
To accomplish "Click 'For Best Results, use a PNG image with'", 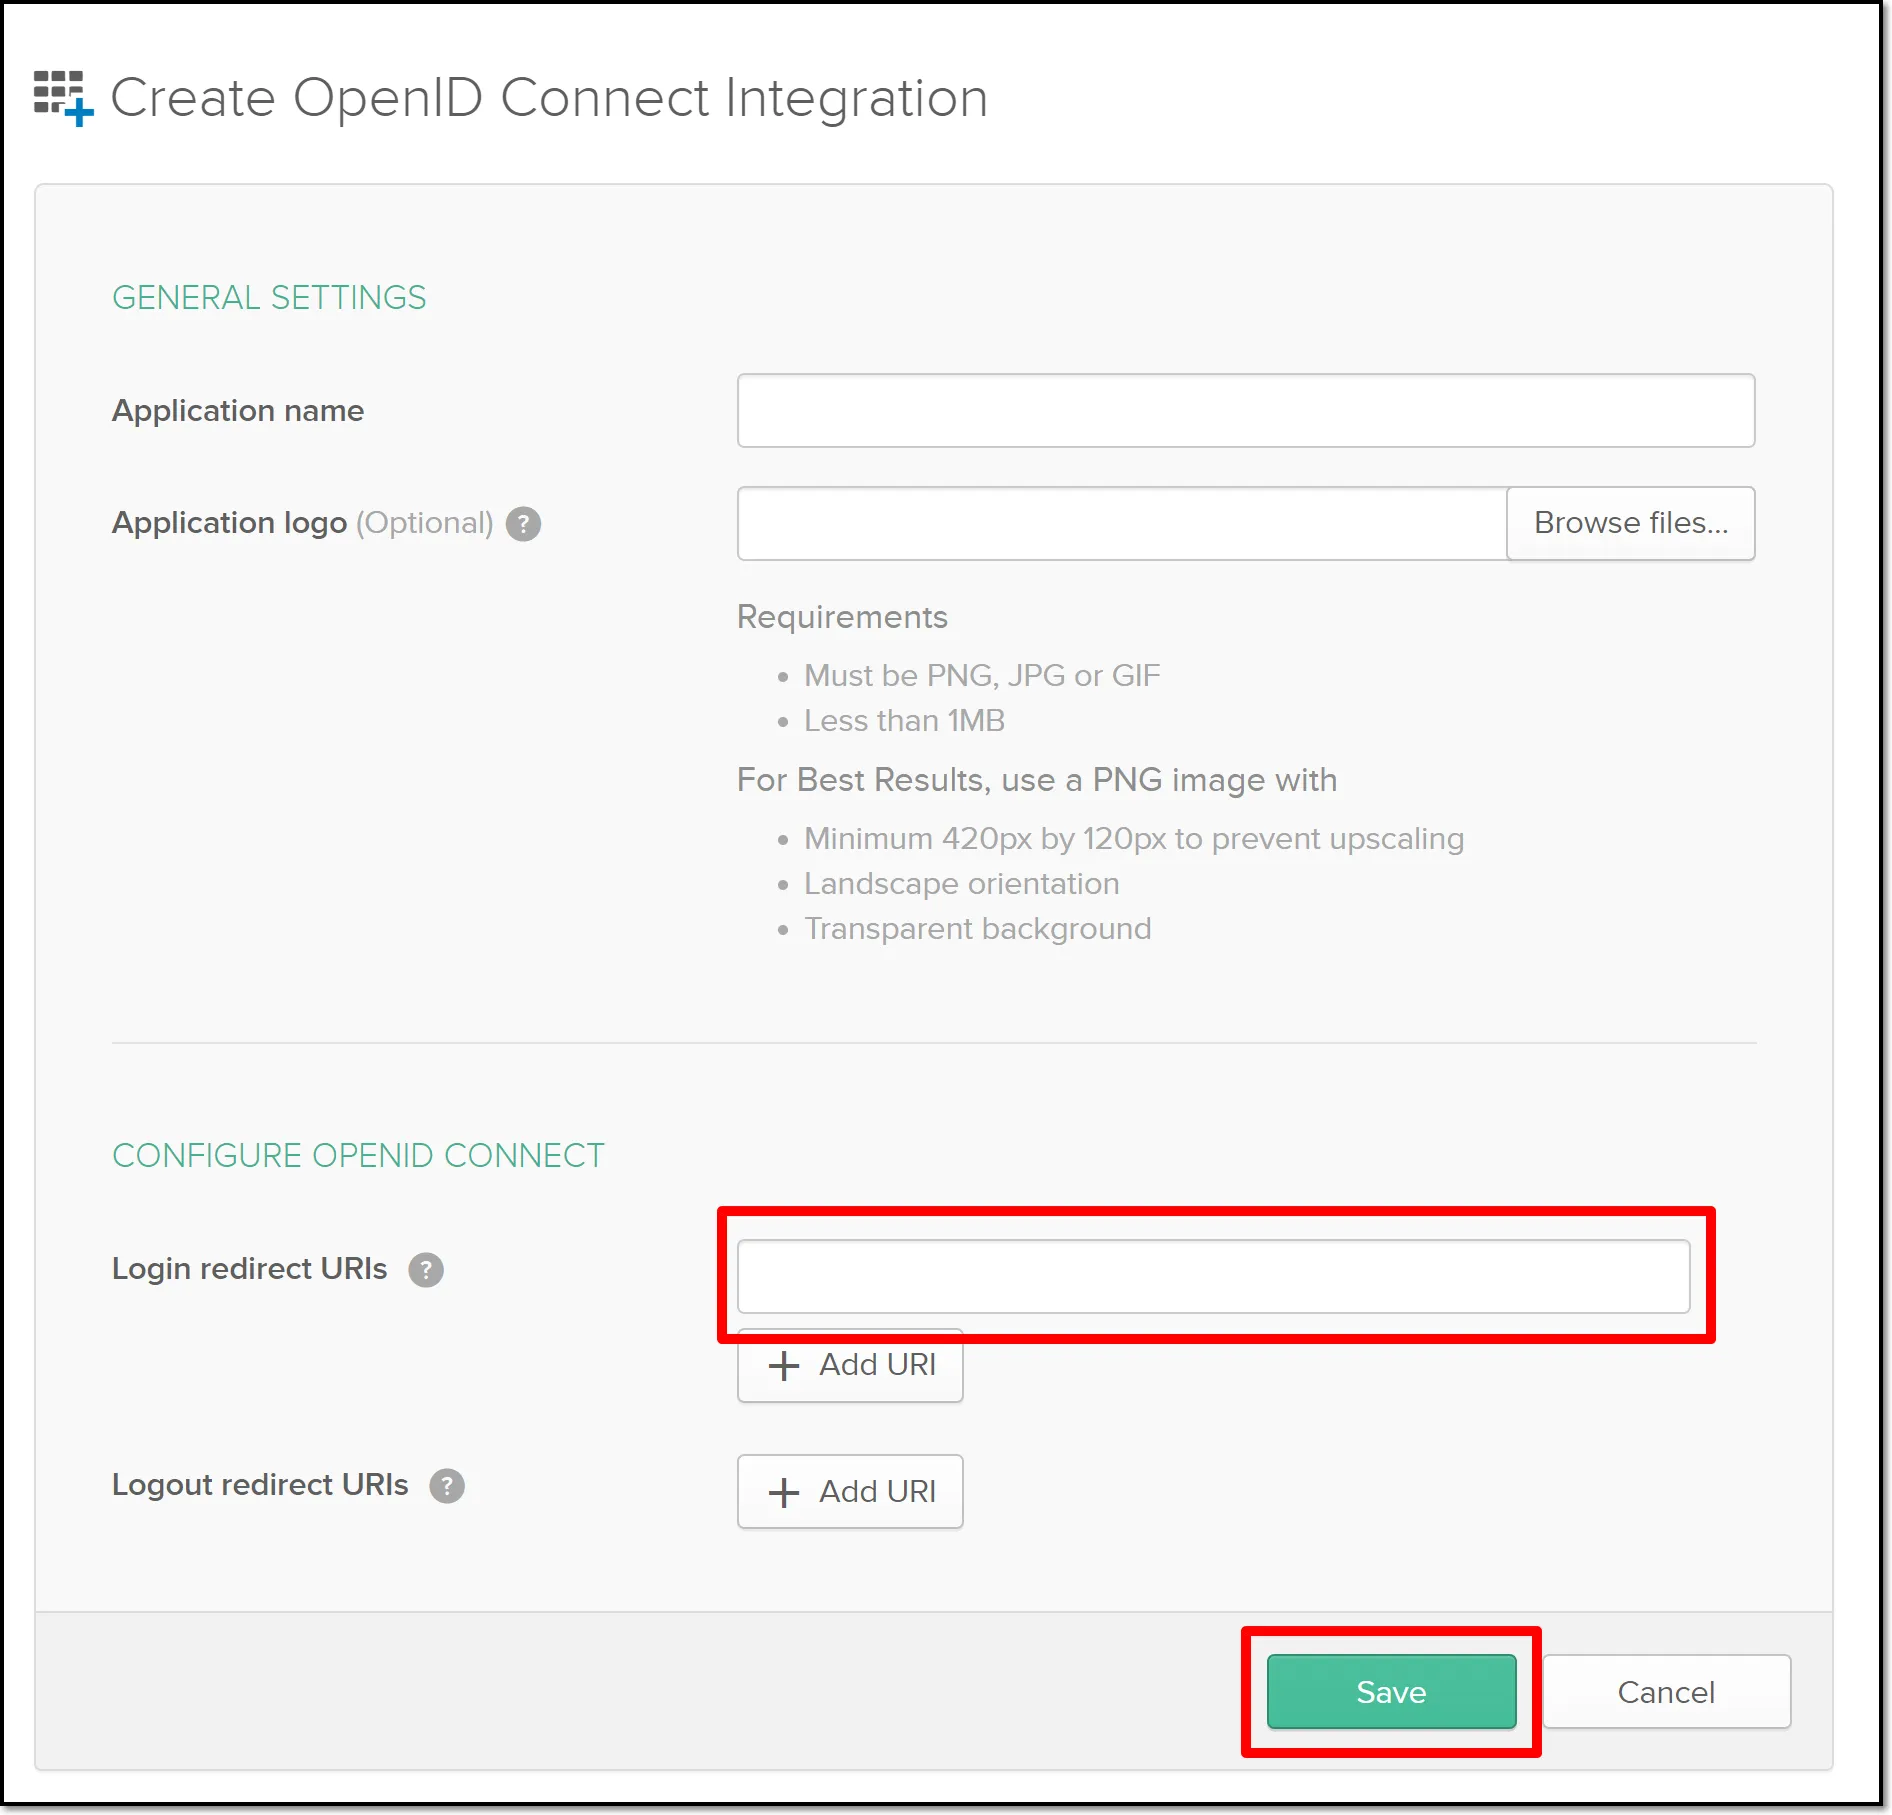I will click(1037, 780).
